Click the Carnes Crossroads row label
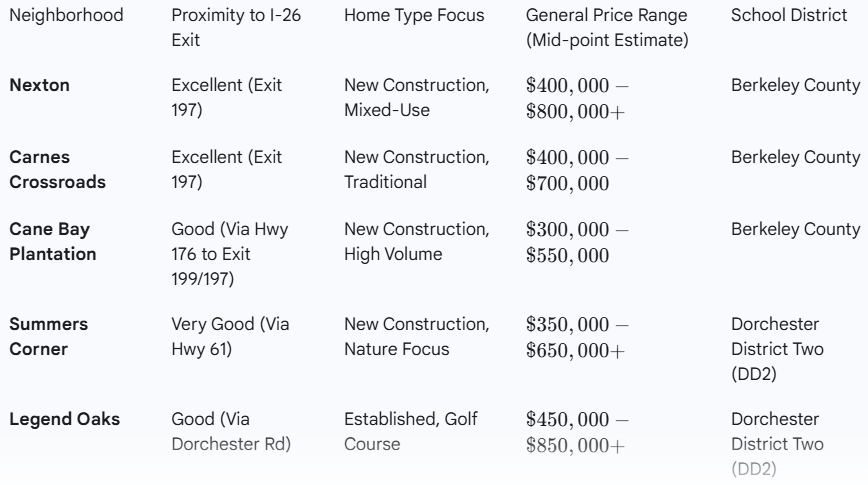 point(58,169)
